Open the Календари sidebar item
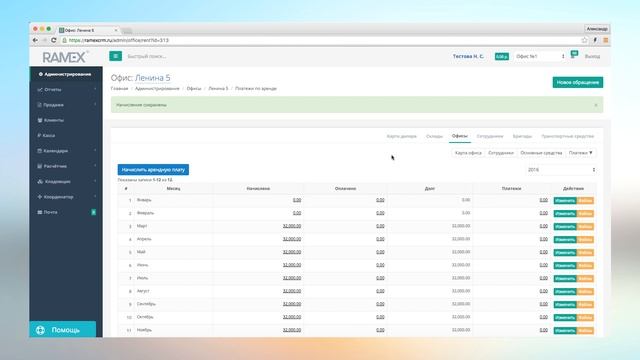Screen dimensions: 640x360 66,151
